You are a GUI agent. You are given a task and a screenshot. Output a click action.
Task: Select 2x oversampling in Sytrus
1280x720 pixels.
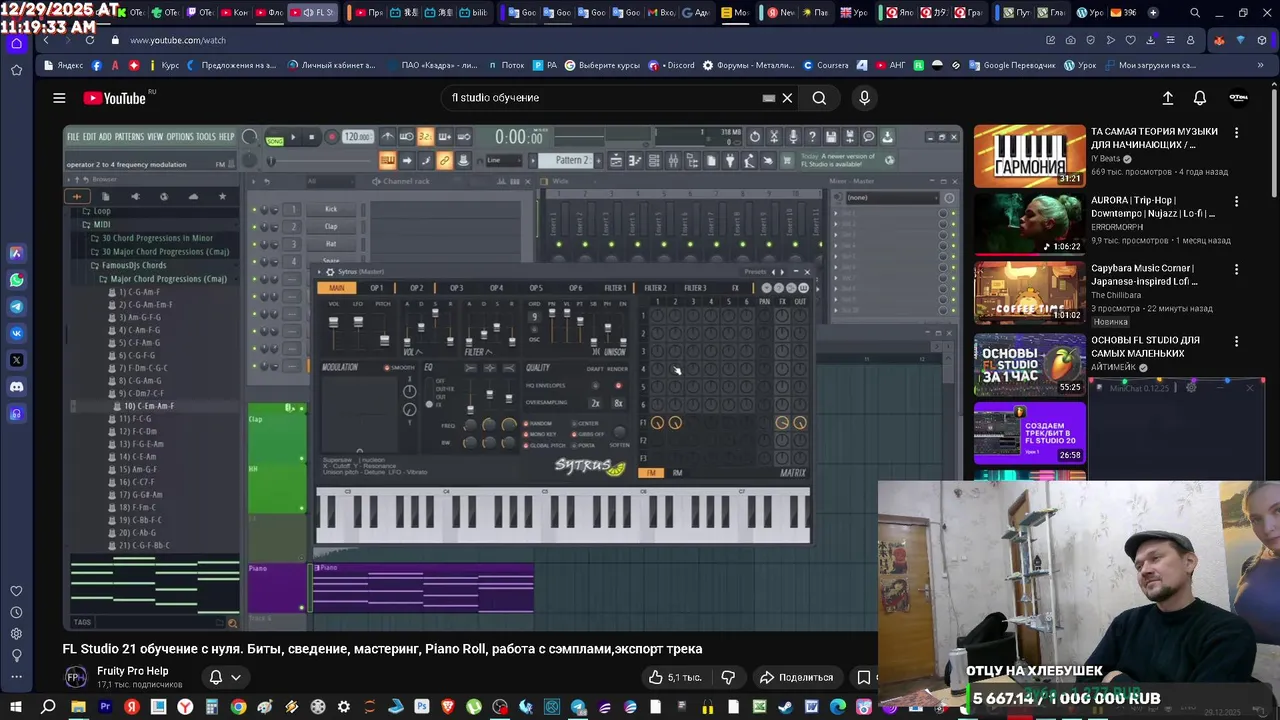[x=595, y=403]
